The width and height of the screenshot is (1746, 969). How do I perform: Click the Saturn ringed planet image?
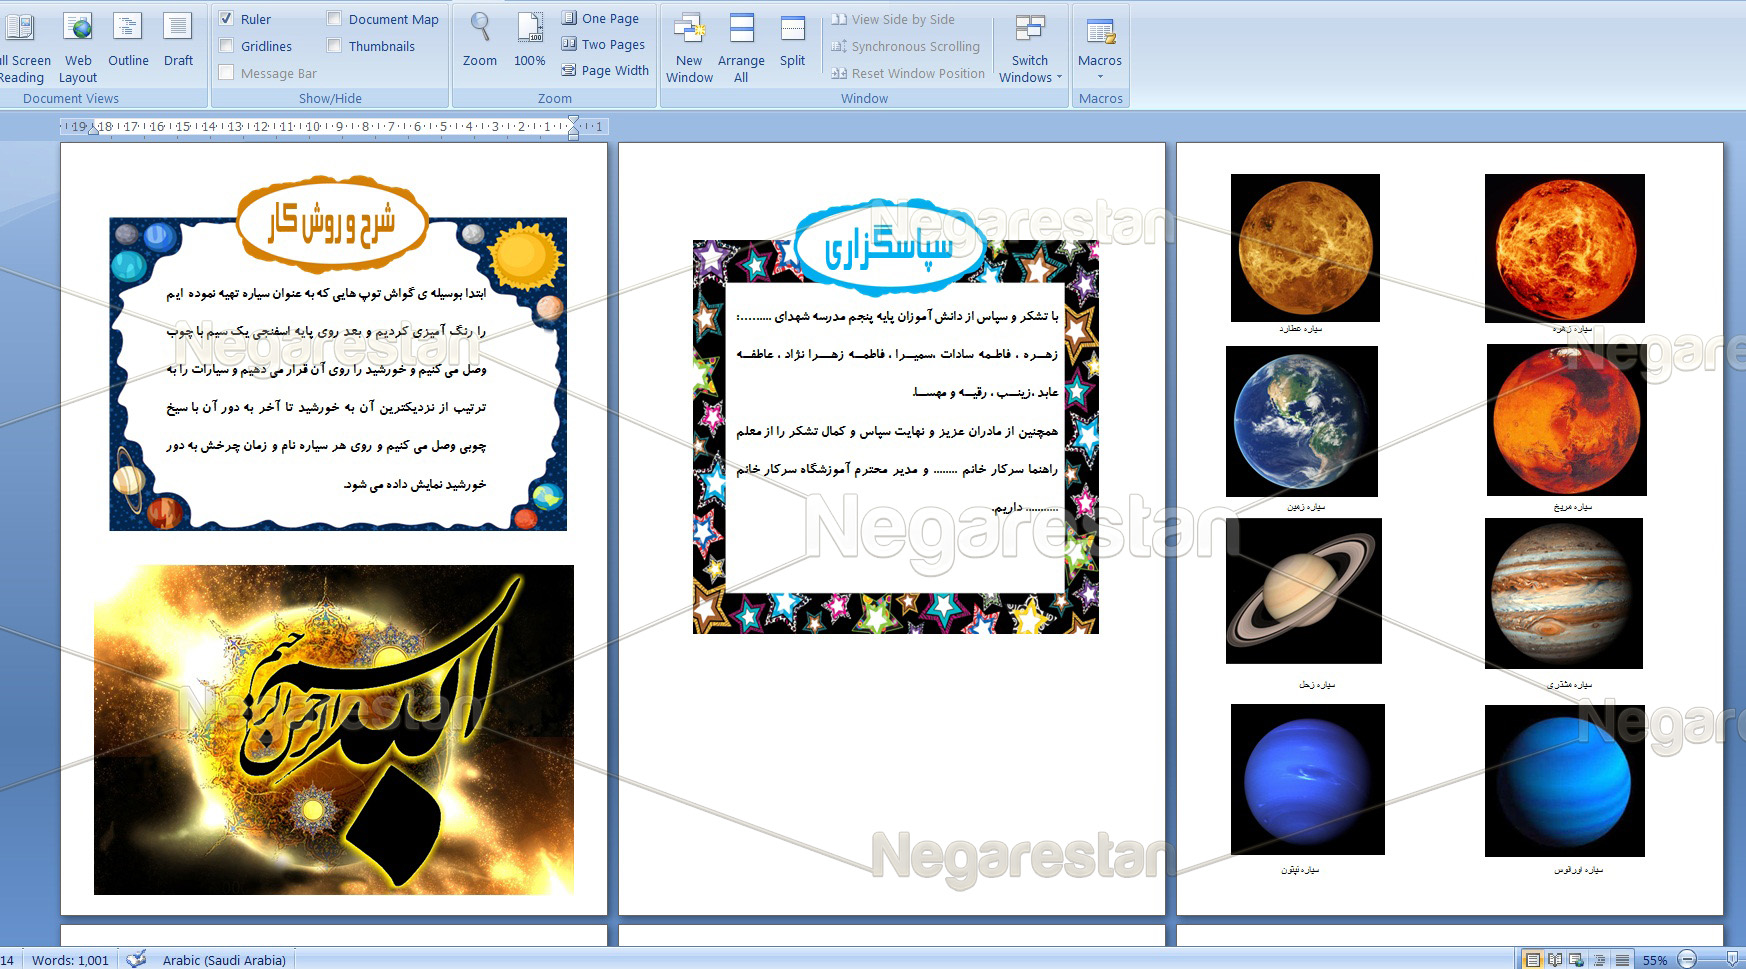click(1304, 591)
